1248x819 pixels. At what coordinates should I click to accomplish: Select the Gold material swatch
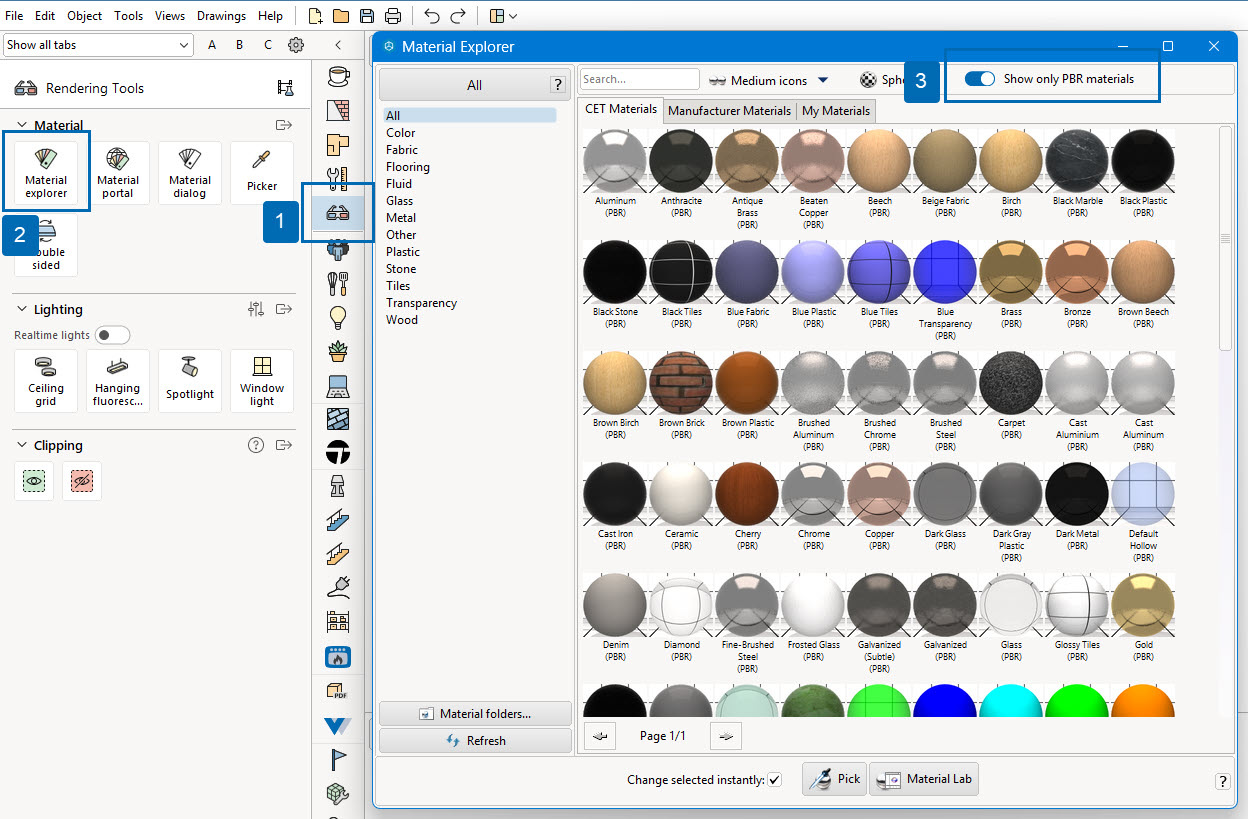point(1143,605)
